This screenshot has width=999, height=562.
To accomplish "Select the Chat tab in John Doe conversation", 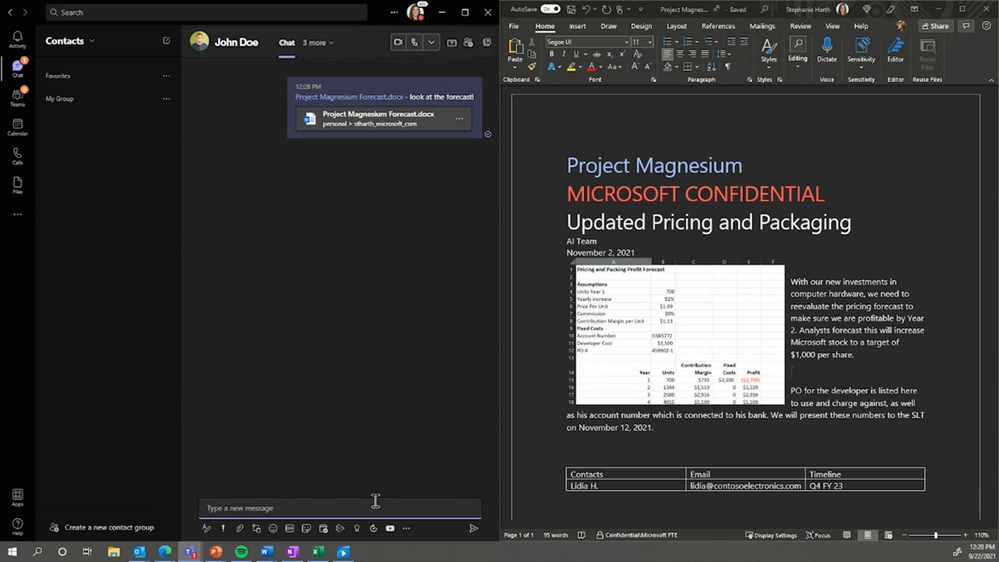I will point(287,43).
